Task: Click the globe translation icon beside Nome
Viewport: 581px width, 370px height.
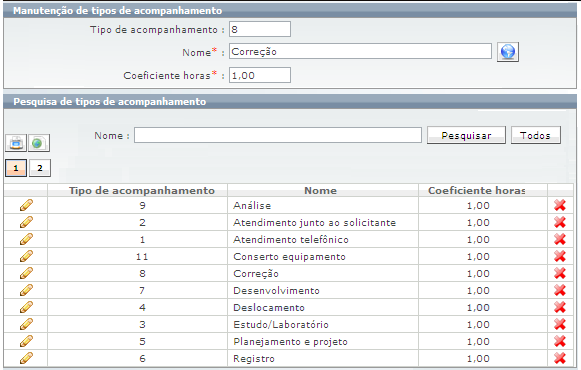Action: coord(508,52)
